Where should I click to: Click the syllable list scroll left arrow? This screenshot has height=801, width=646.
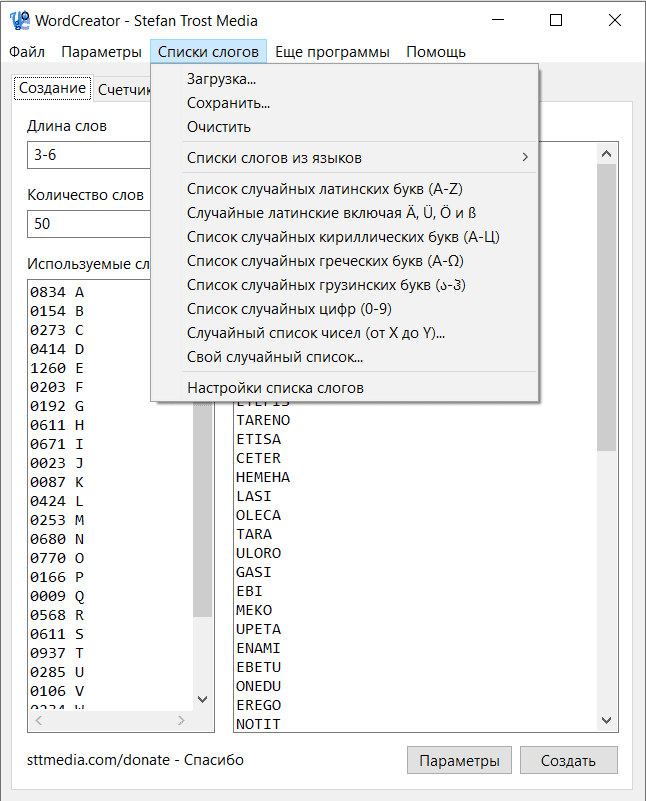39,720
